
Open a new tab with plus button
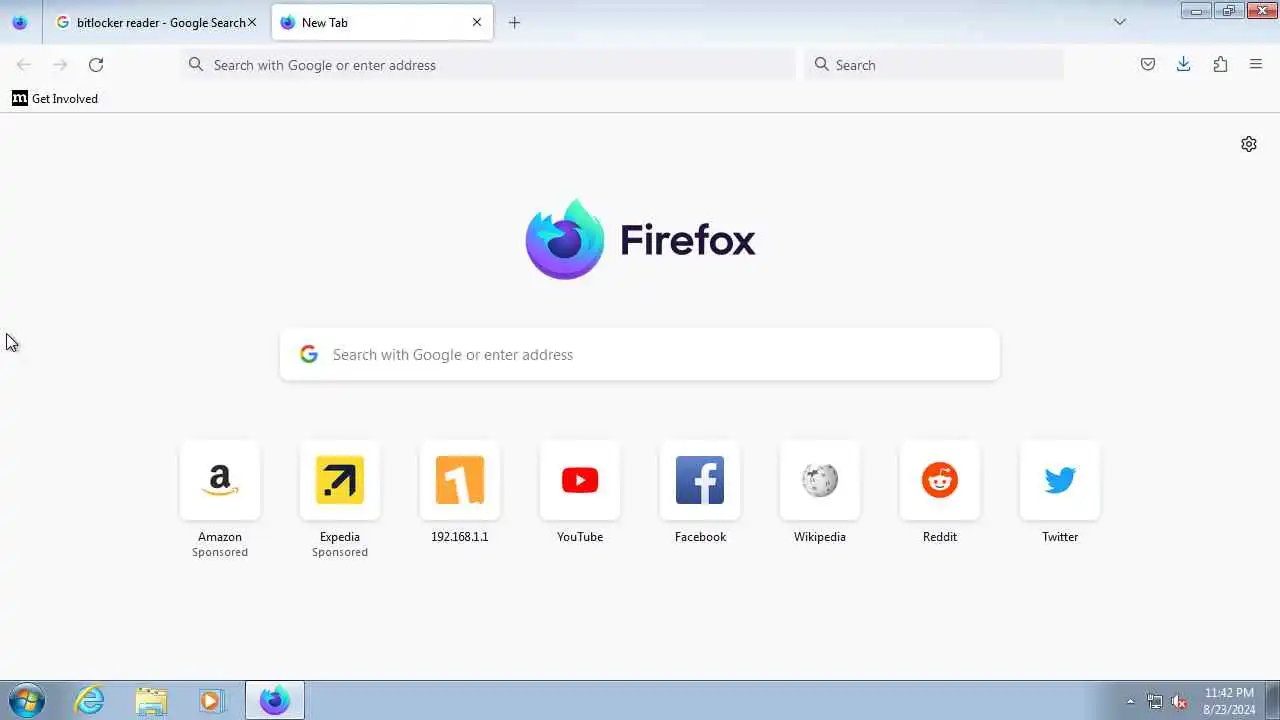pyautogui.click(x=514, y=22)
